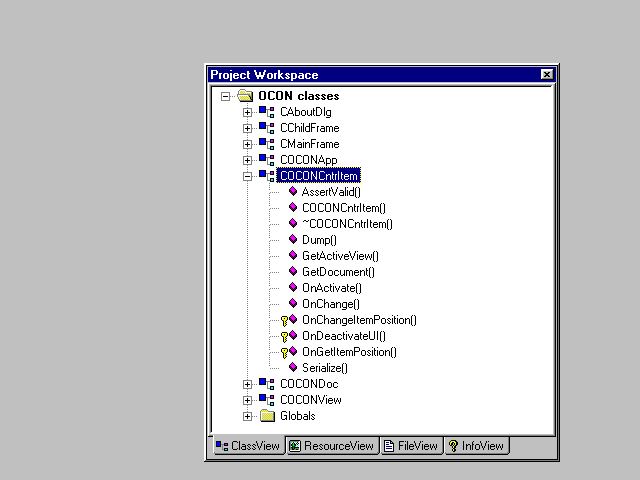Screen dimensions: 640x480
Task: Select the GetDocument() method
Action: click(338, 272)
